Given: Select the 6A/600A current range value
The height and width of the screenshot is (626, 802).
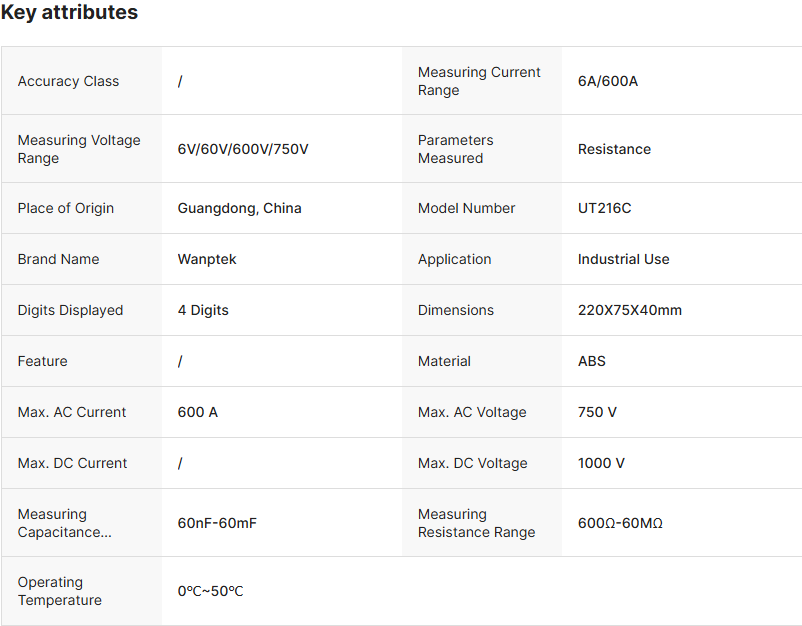Looking at the screenshot, I should tap(607, 81).
